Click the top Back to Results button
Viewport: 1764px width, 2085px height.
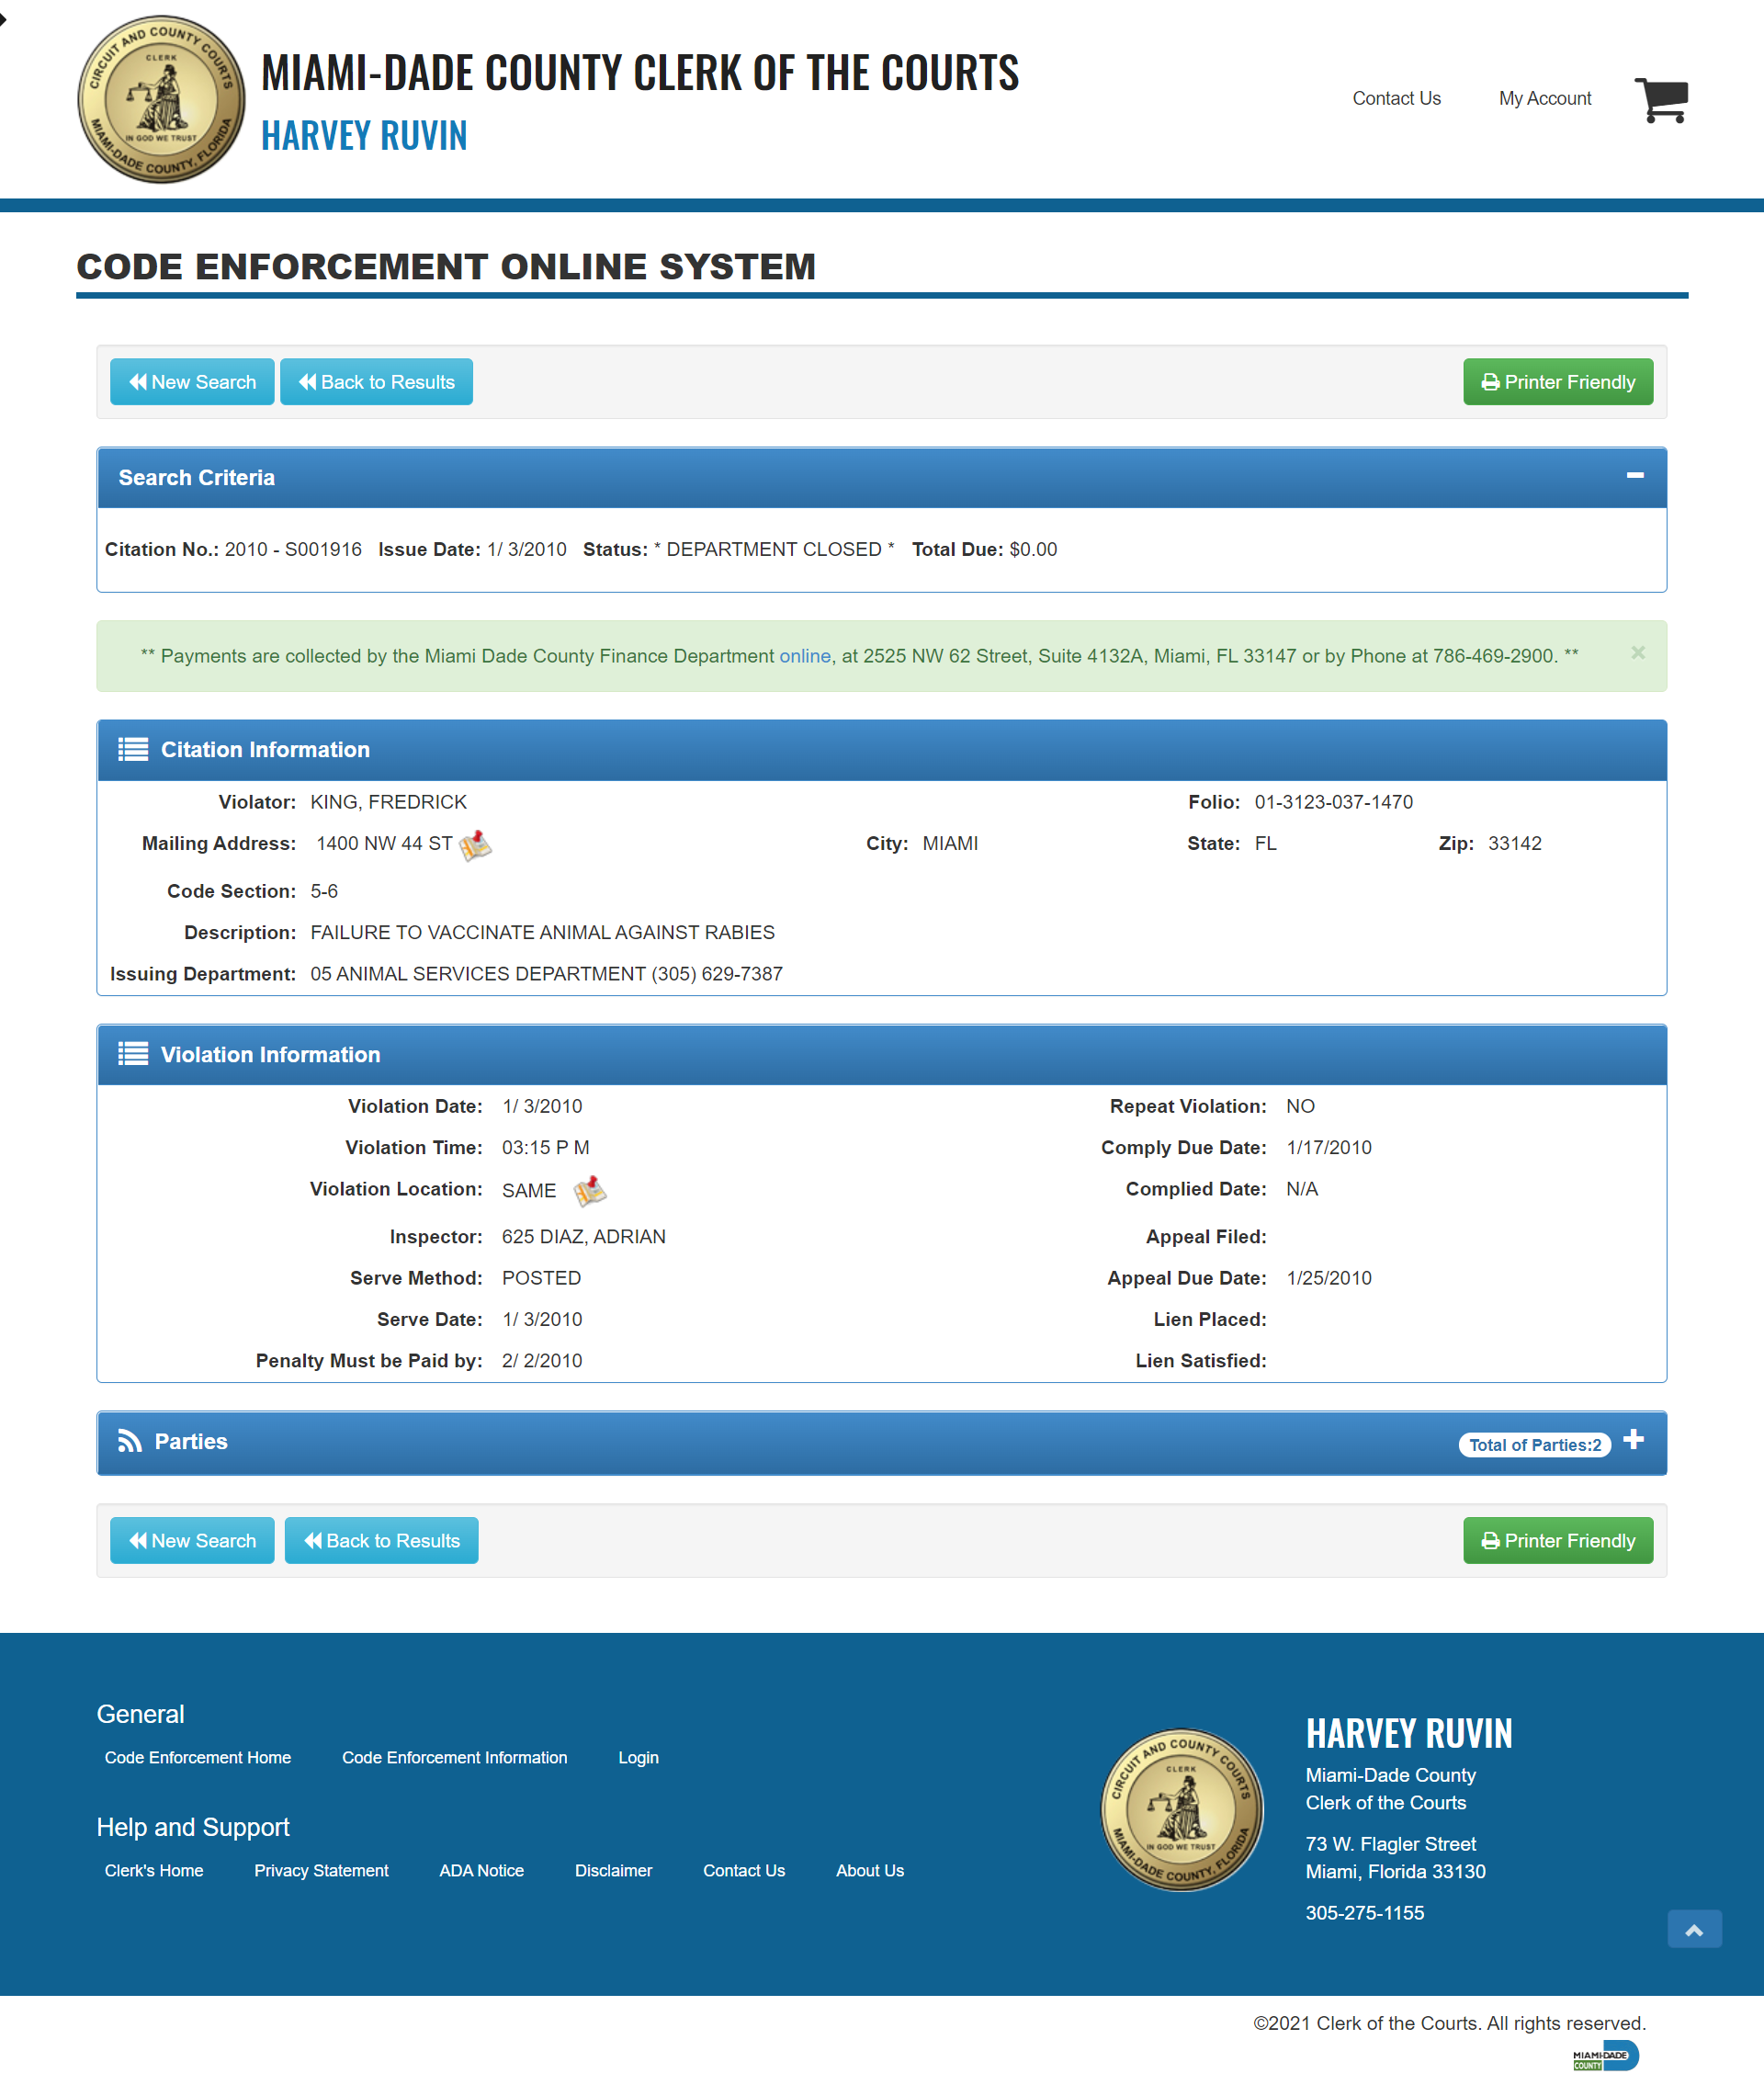click(x=376, y=382)
